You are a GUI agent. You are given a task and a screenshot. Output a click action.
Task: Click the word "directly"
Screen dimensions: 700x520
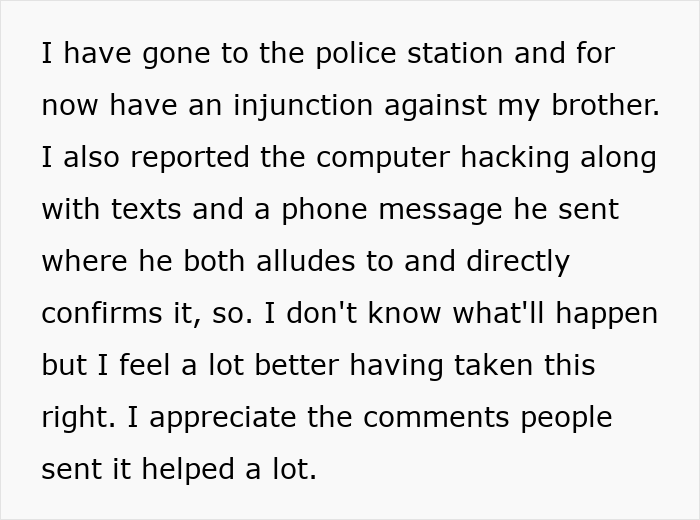click(x=518, y=261)
